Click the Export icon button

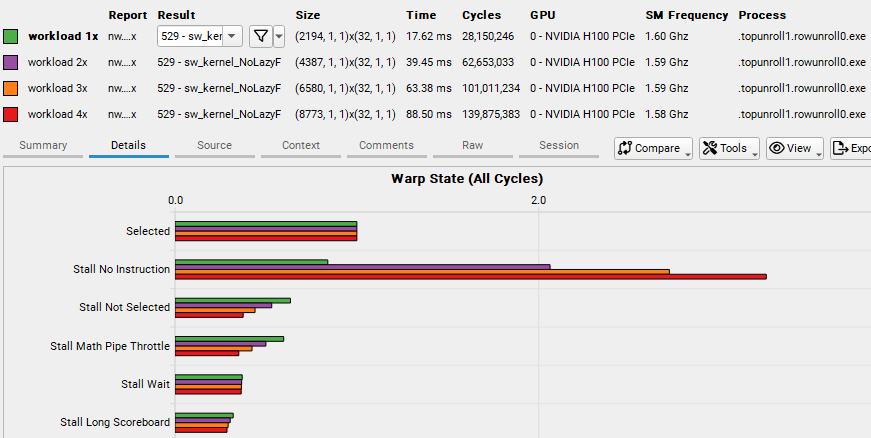pyautogui.click(x=850, y=148)
